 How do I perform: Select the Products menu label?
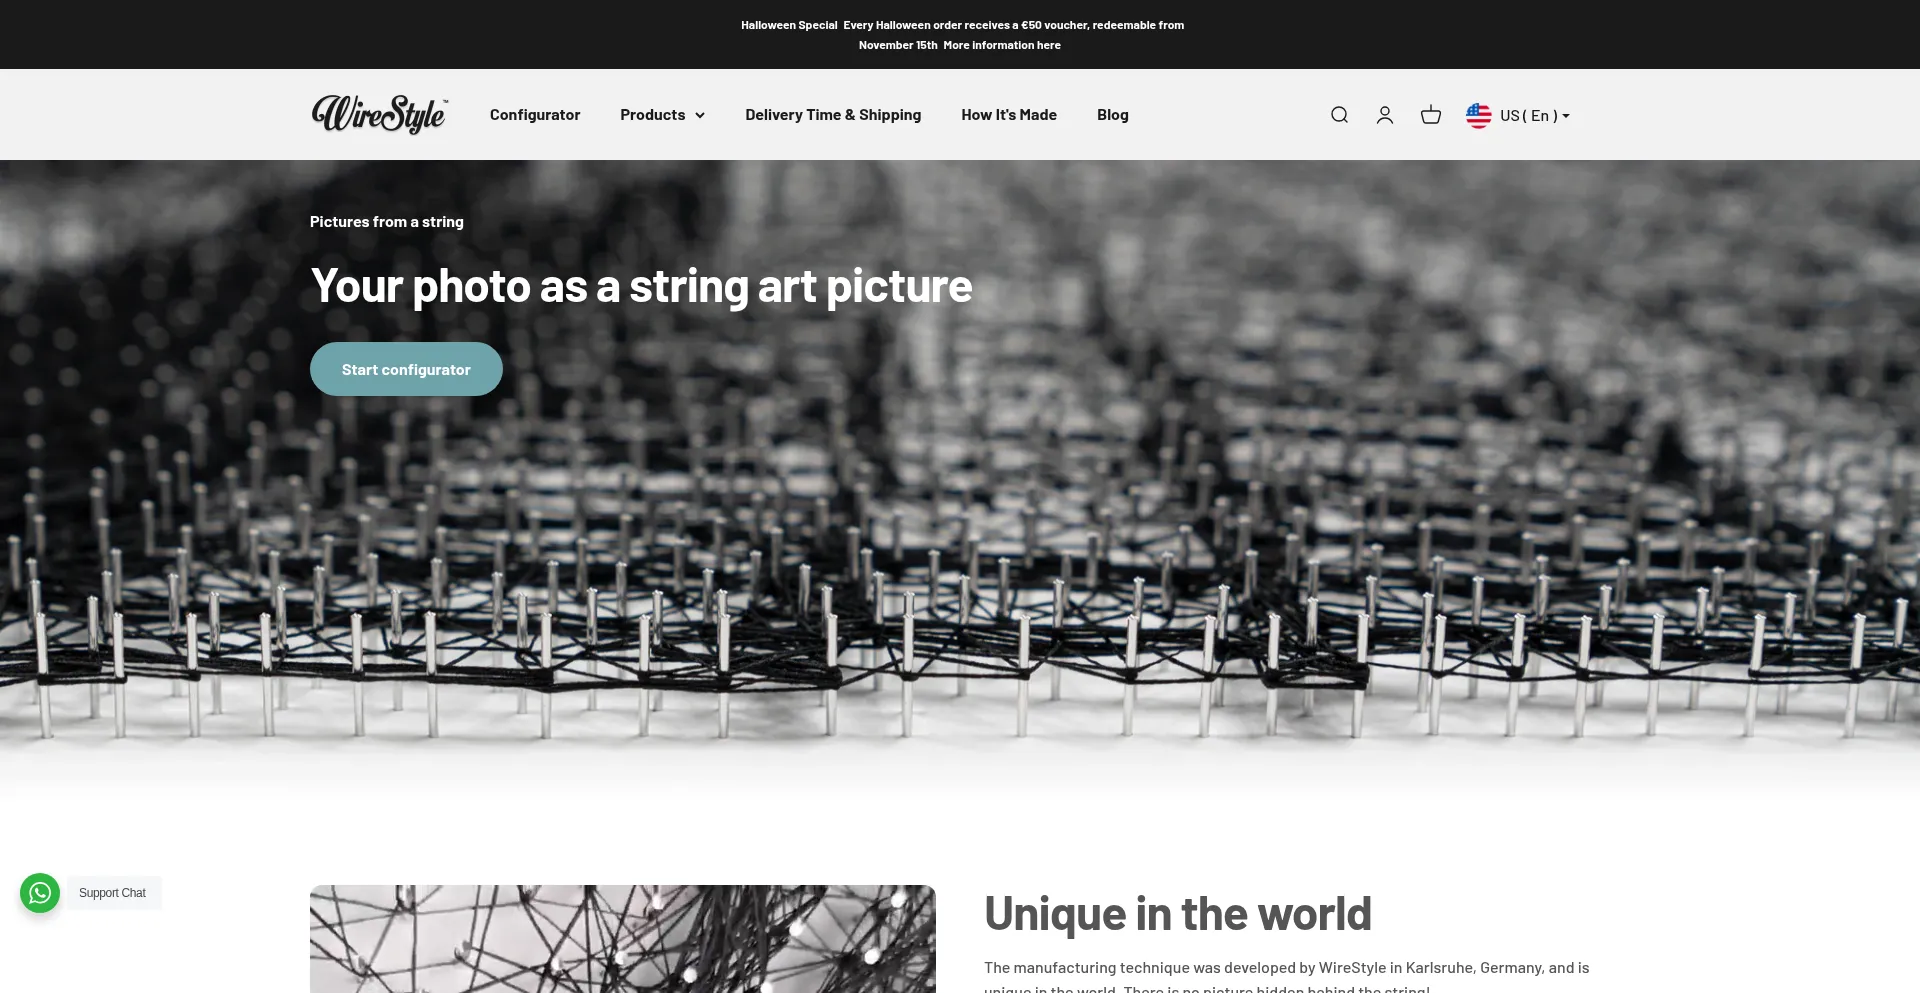(652, 115)
